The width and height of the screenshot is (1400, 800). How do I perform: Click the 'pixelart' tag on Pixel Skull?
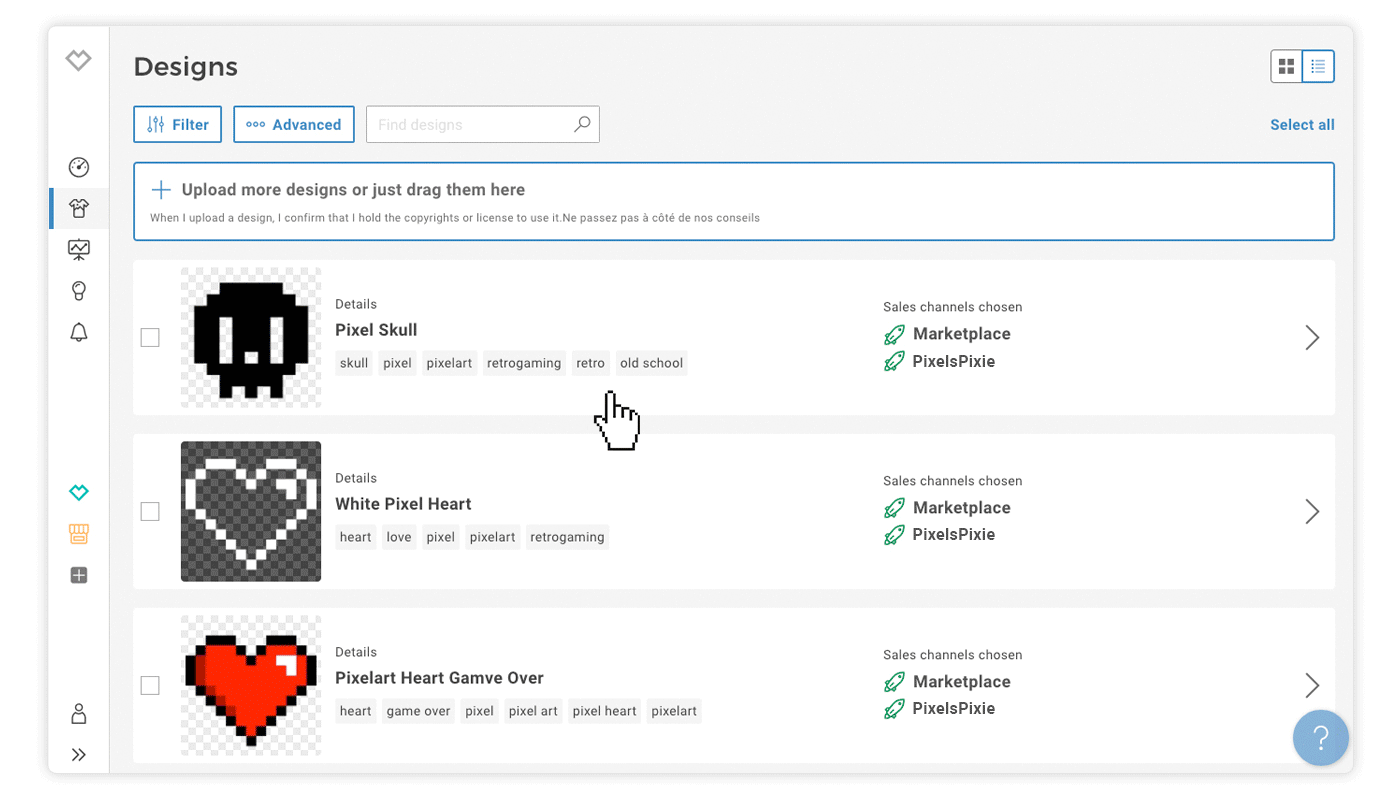tap(449, 363)
